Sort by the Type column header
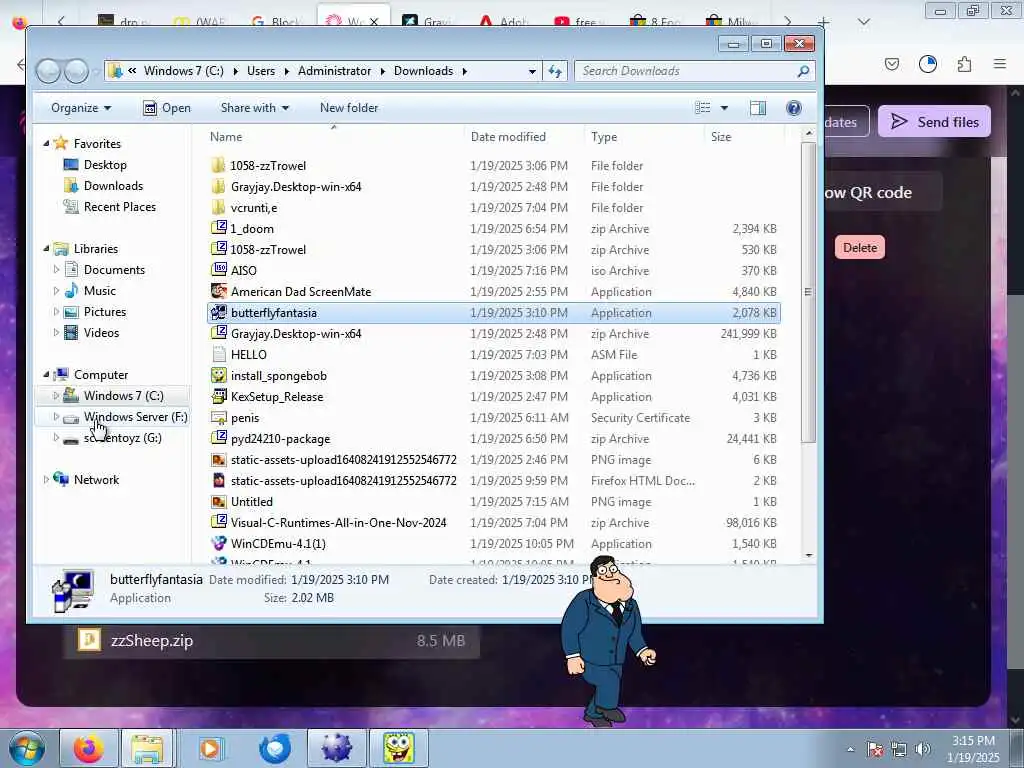 (x=604, y=136)
